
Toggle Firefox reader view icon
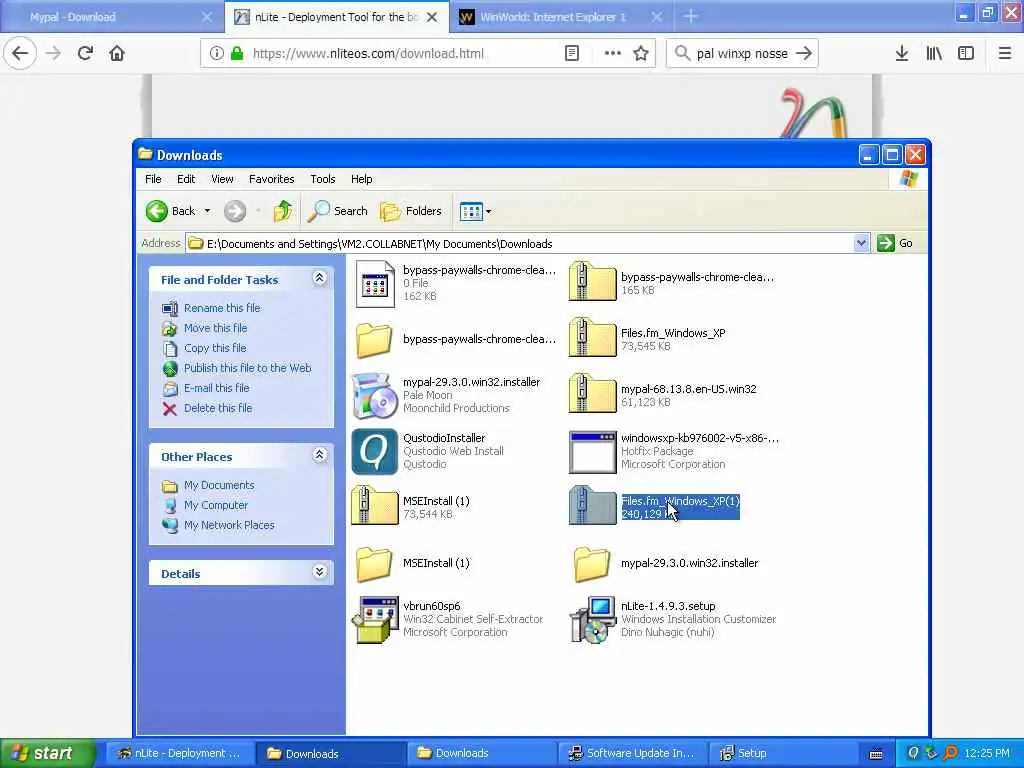[x=571, y=53]
